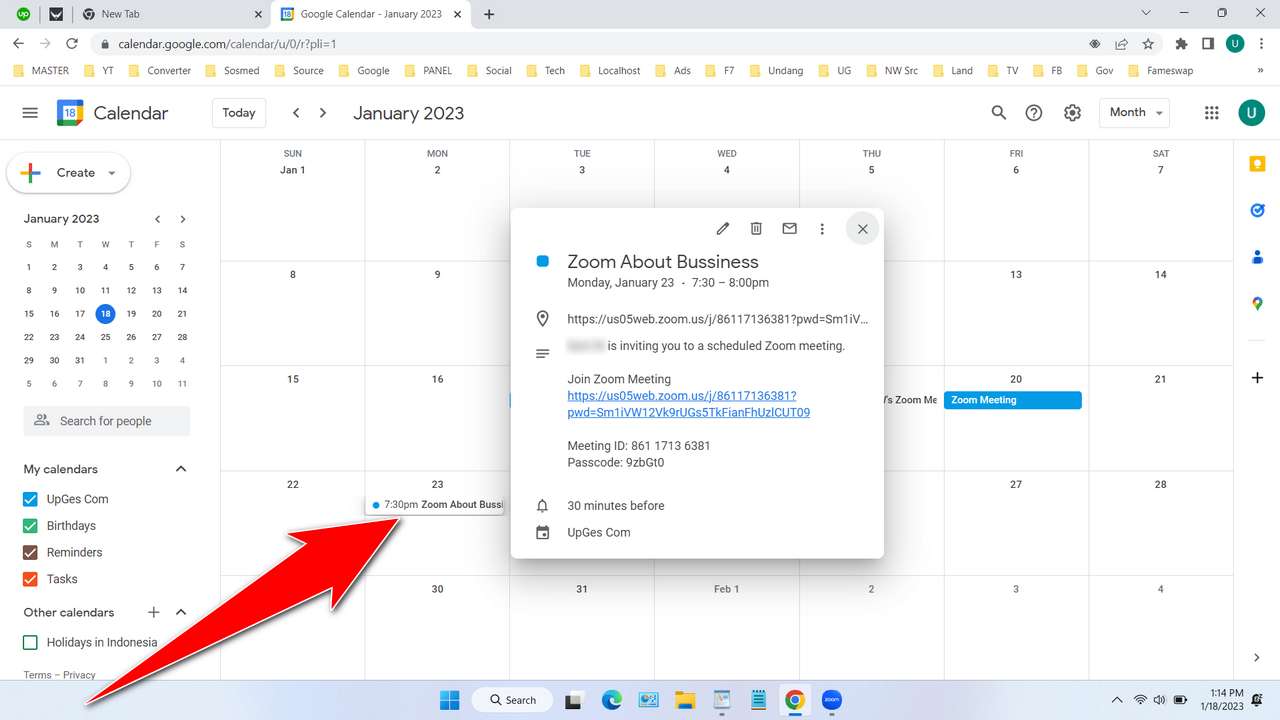Go to previous month arrow in header
This screenshot has width=1280, height=720.
point(296,113)
